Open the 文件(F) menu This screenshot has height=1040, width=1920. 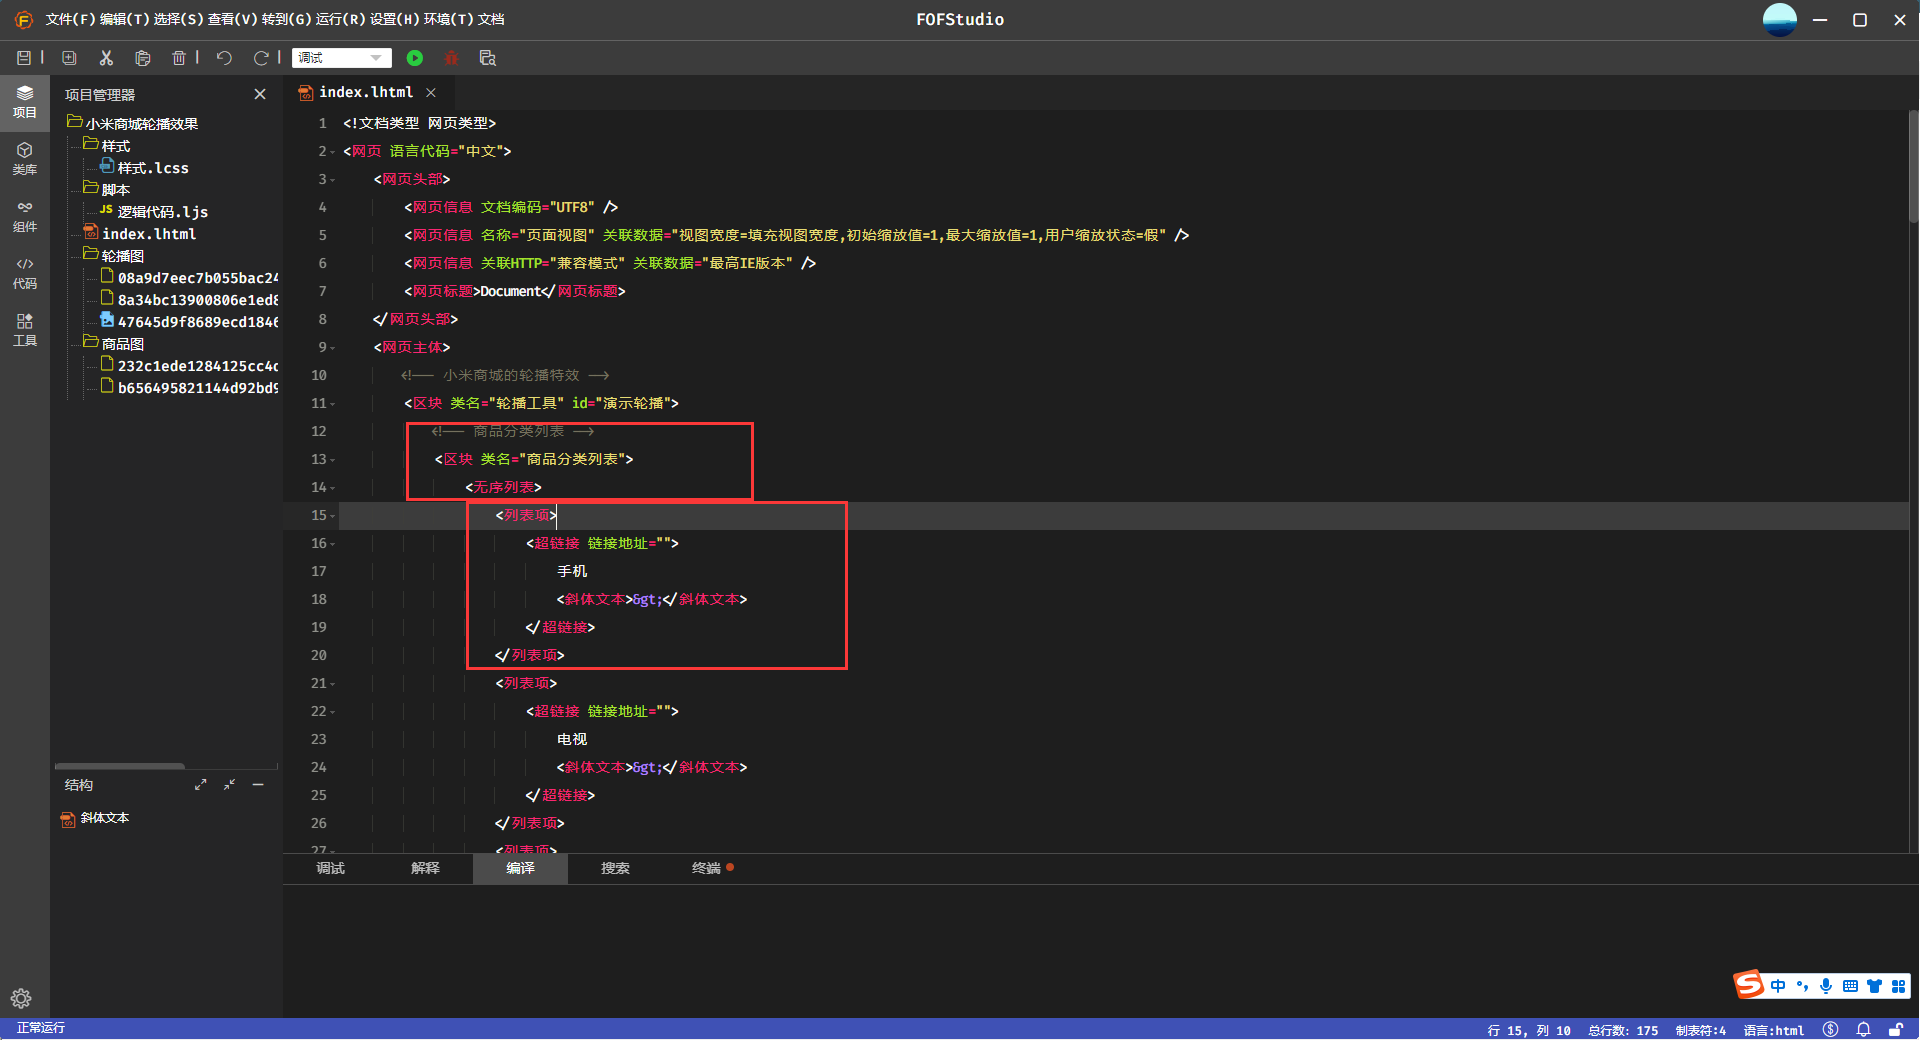click(x=70, y=20)
